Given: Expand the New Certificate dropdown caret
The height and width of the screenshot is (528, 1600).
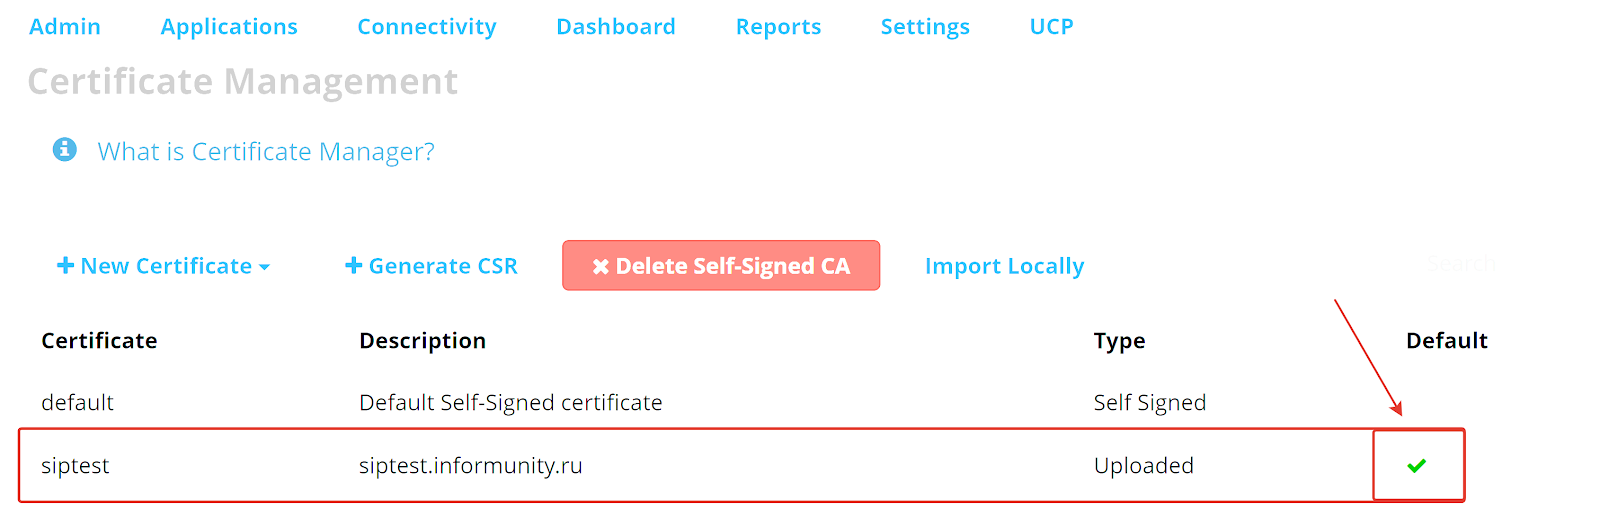Looking at the screenshot, I should click(x=264, y=267).
